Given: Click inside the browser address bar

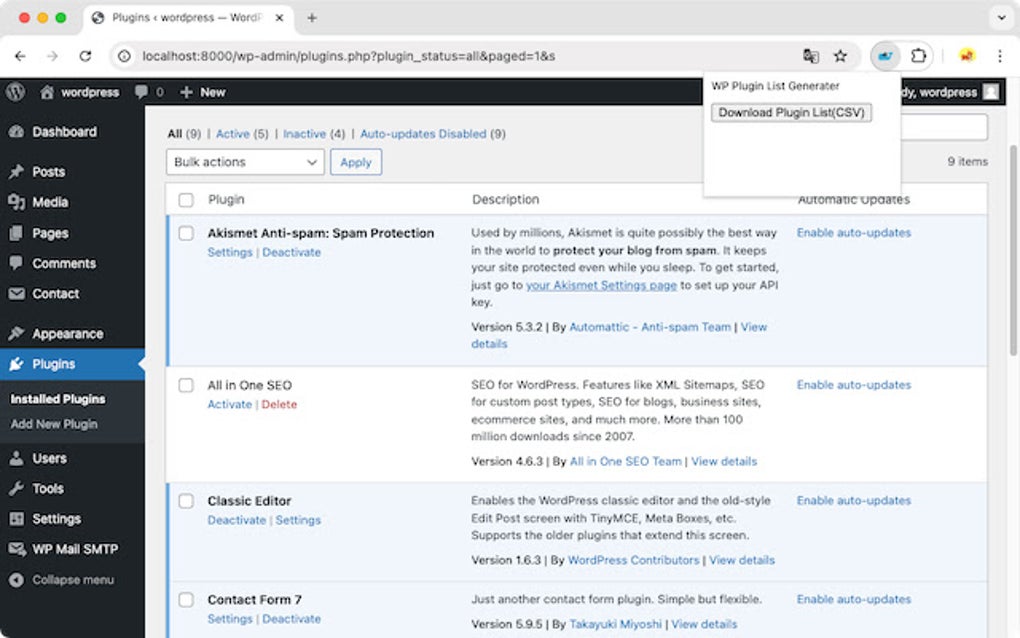Looking at the screenshot, I should click(400, 56).
